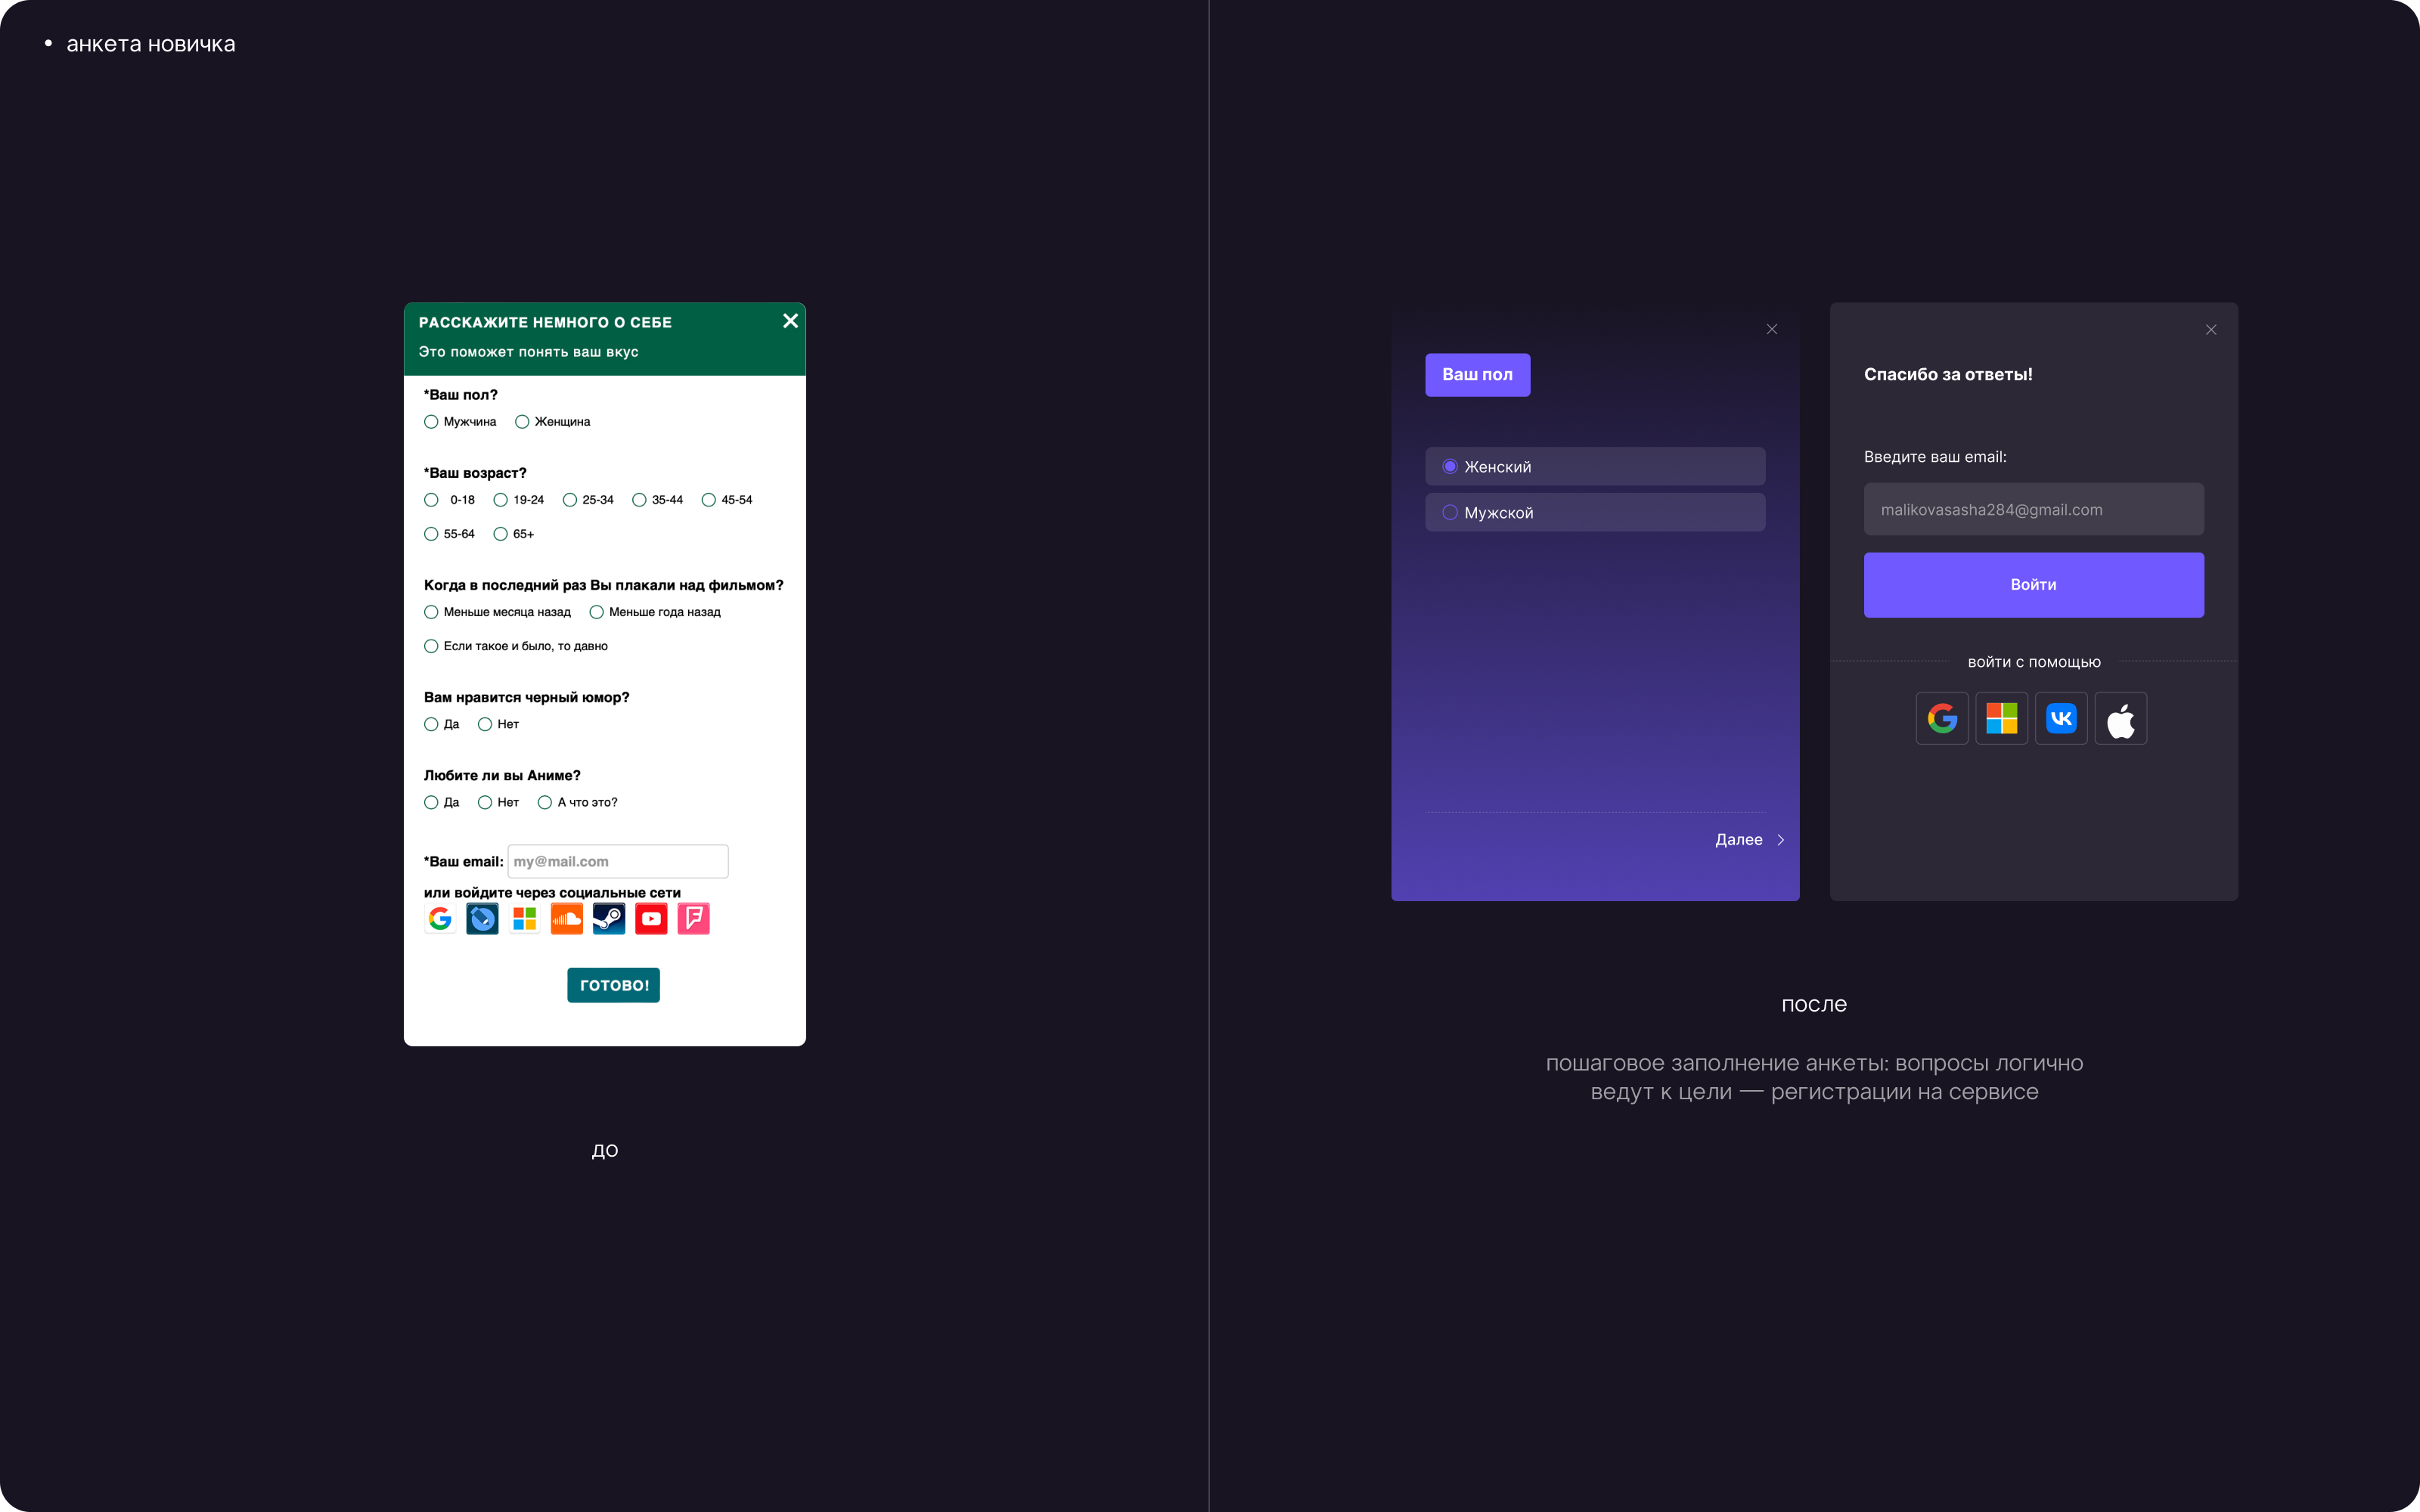Select "А что это?" anime answer
The image size is (2420, 1512).
tap(545, 802)
